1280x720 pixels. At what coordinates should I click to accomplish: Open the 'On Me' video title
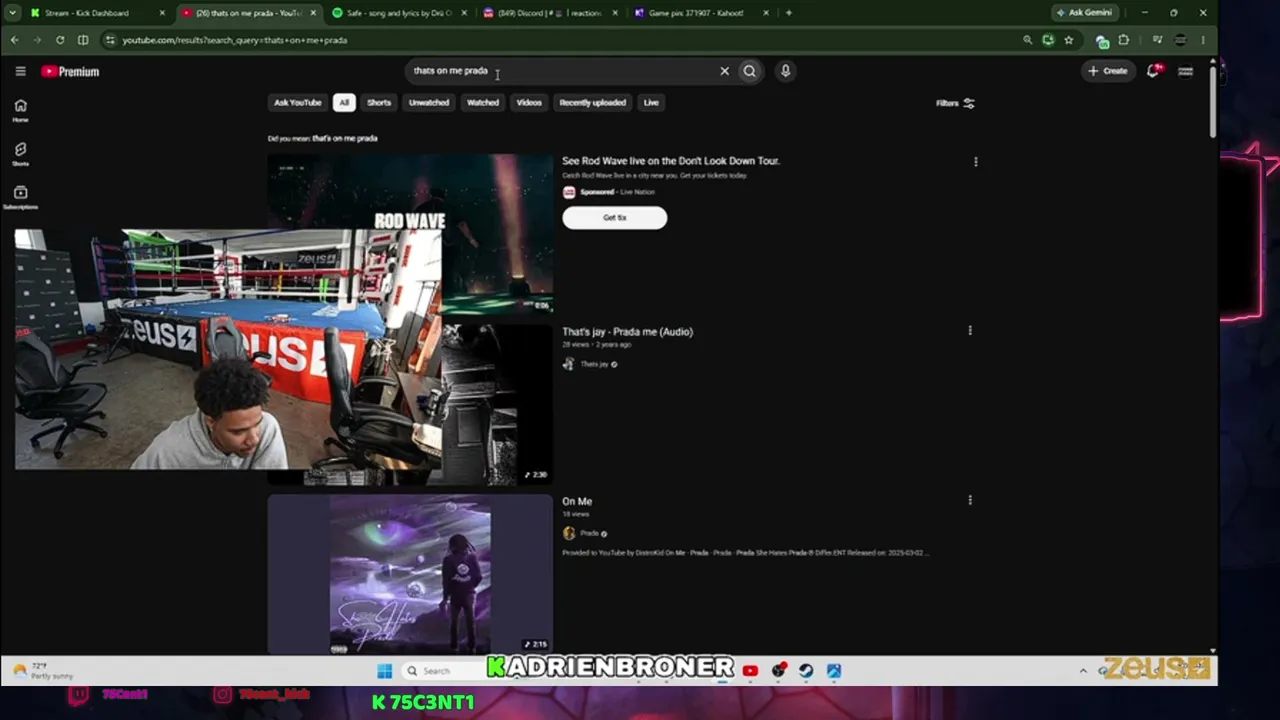point(577,501)
